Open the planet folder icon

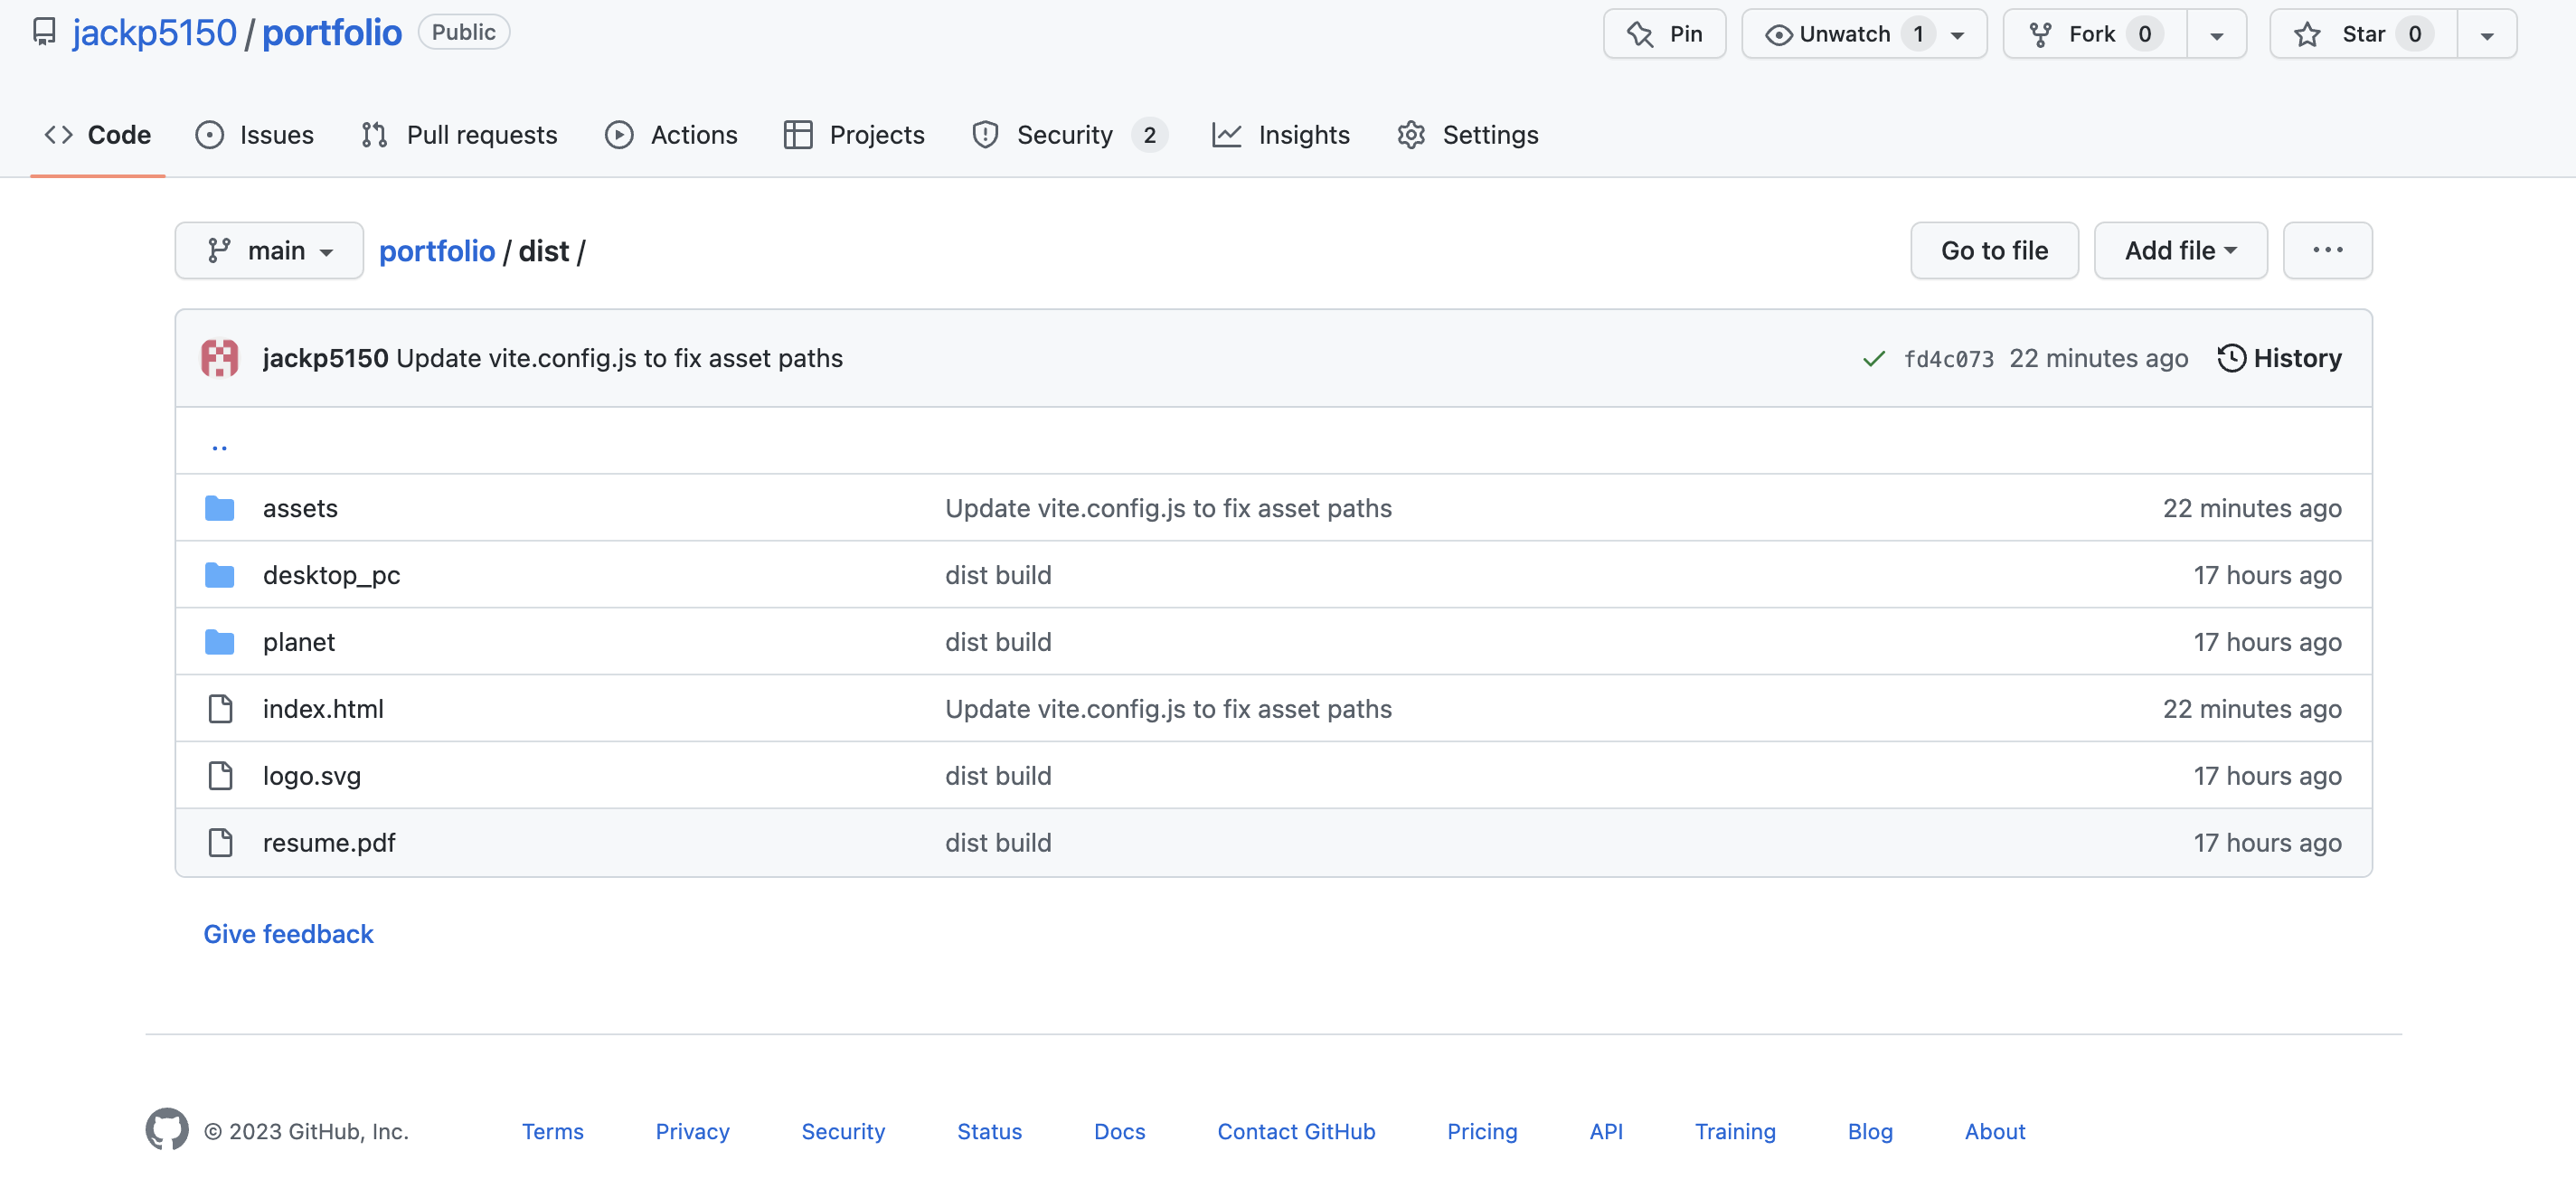[220, 642]
